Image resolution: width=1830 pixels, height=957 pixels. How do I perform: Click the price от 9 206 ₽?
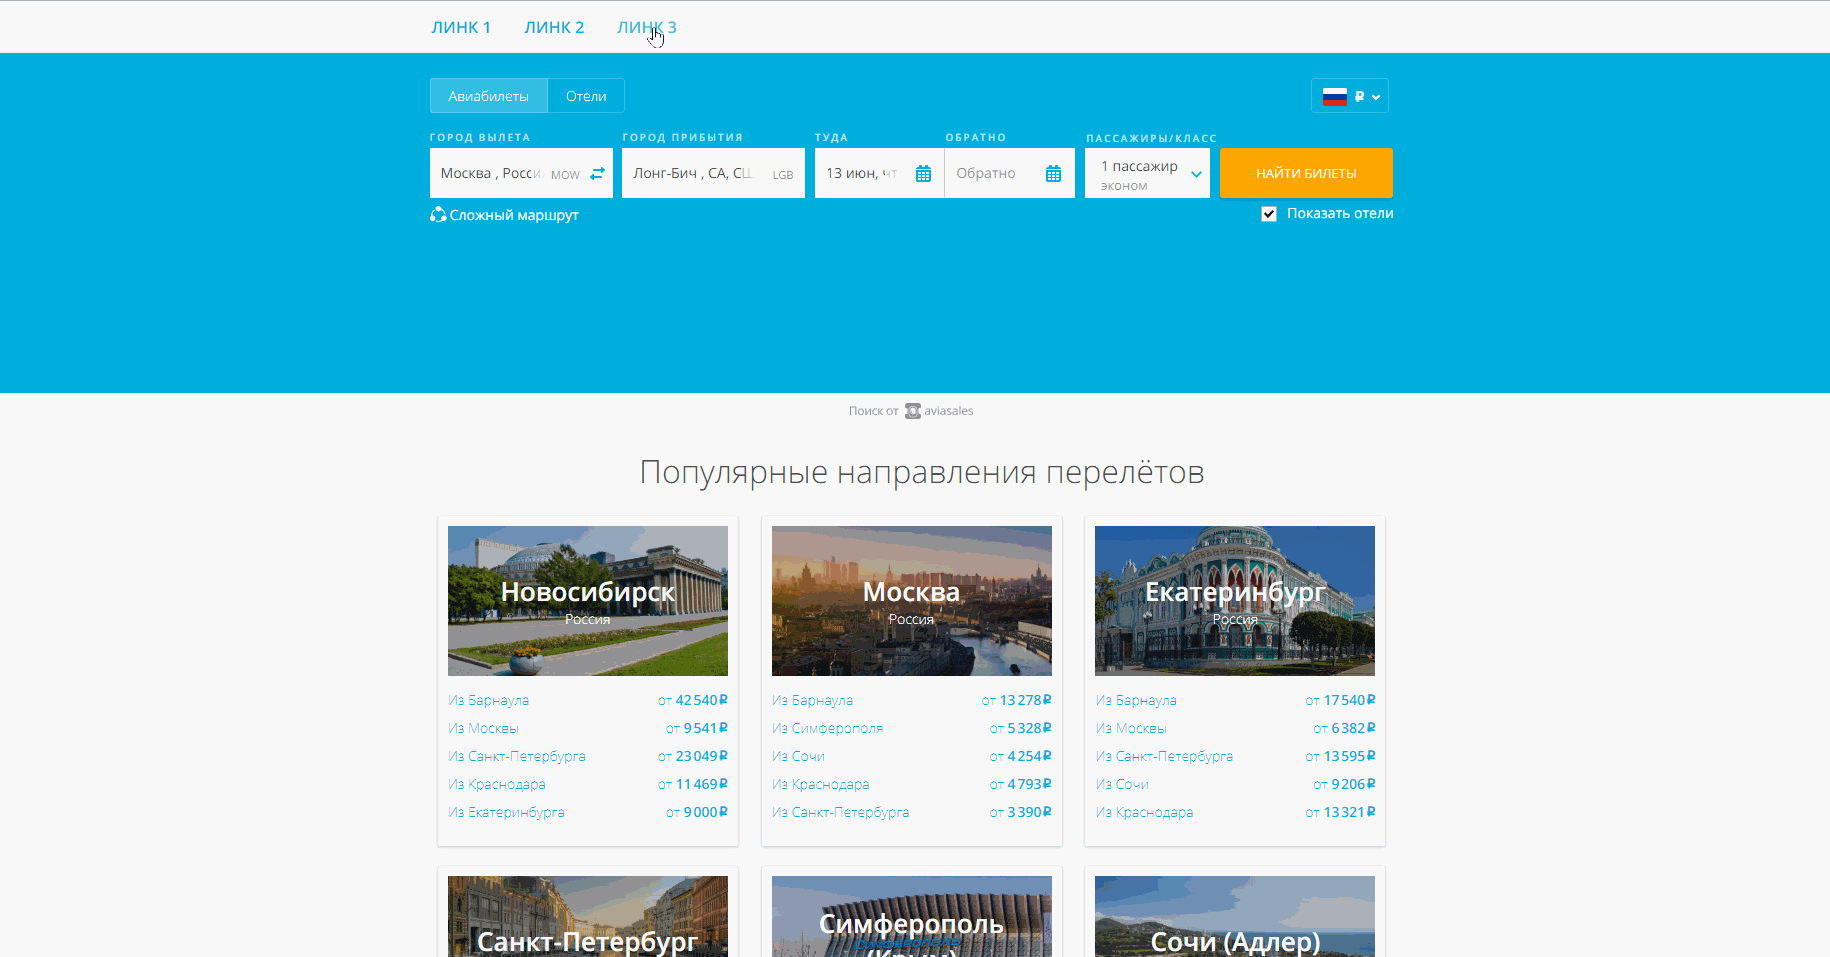tap(1344, 784)
